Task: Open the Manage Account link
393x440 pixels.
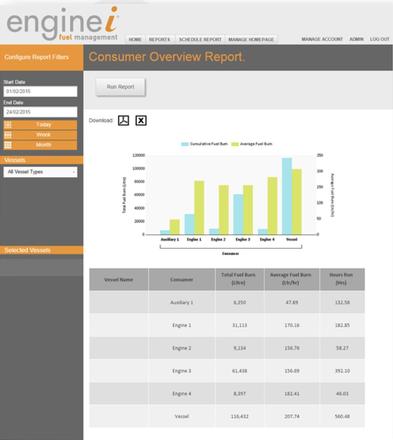Action: [322, 39]
